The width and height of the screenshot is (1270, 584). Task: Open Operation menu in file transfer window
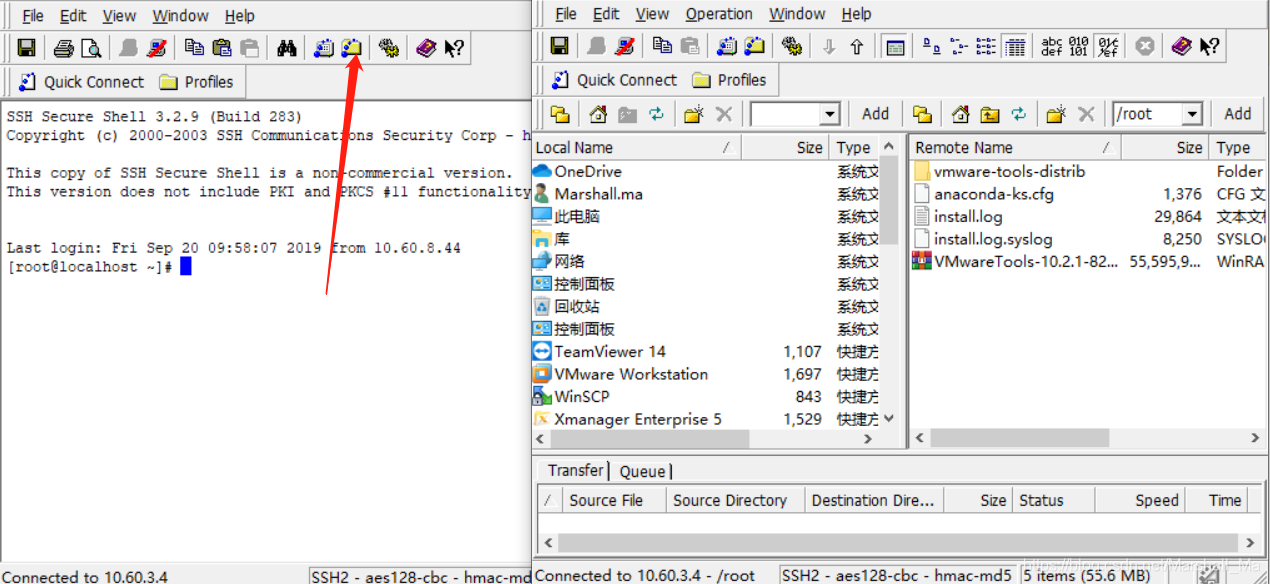pos(719,14)
